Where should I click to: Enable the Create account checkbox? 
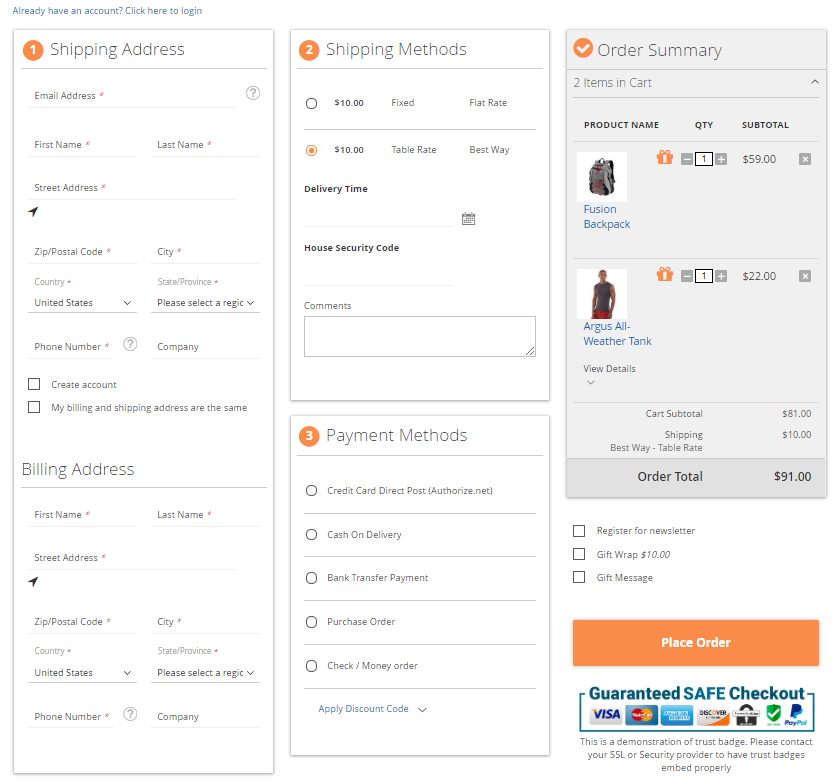33,384
